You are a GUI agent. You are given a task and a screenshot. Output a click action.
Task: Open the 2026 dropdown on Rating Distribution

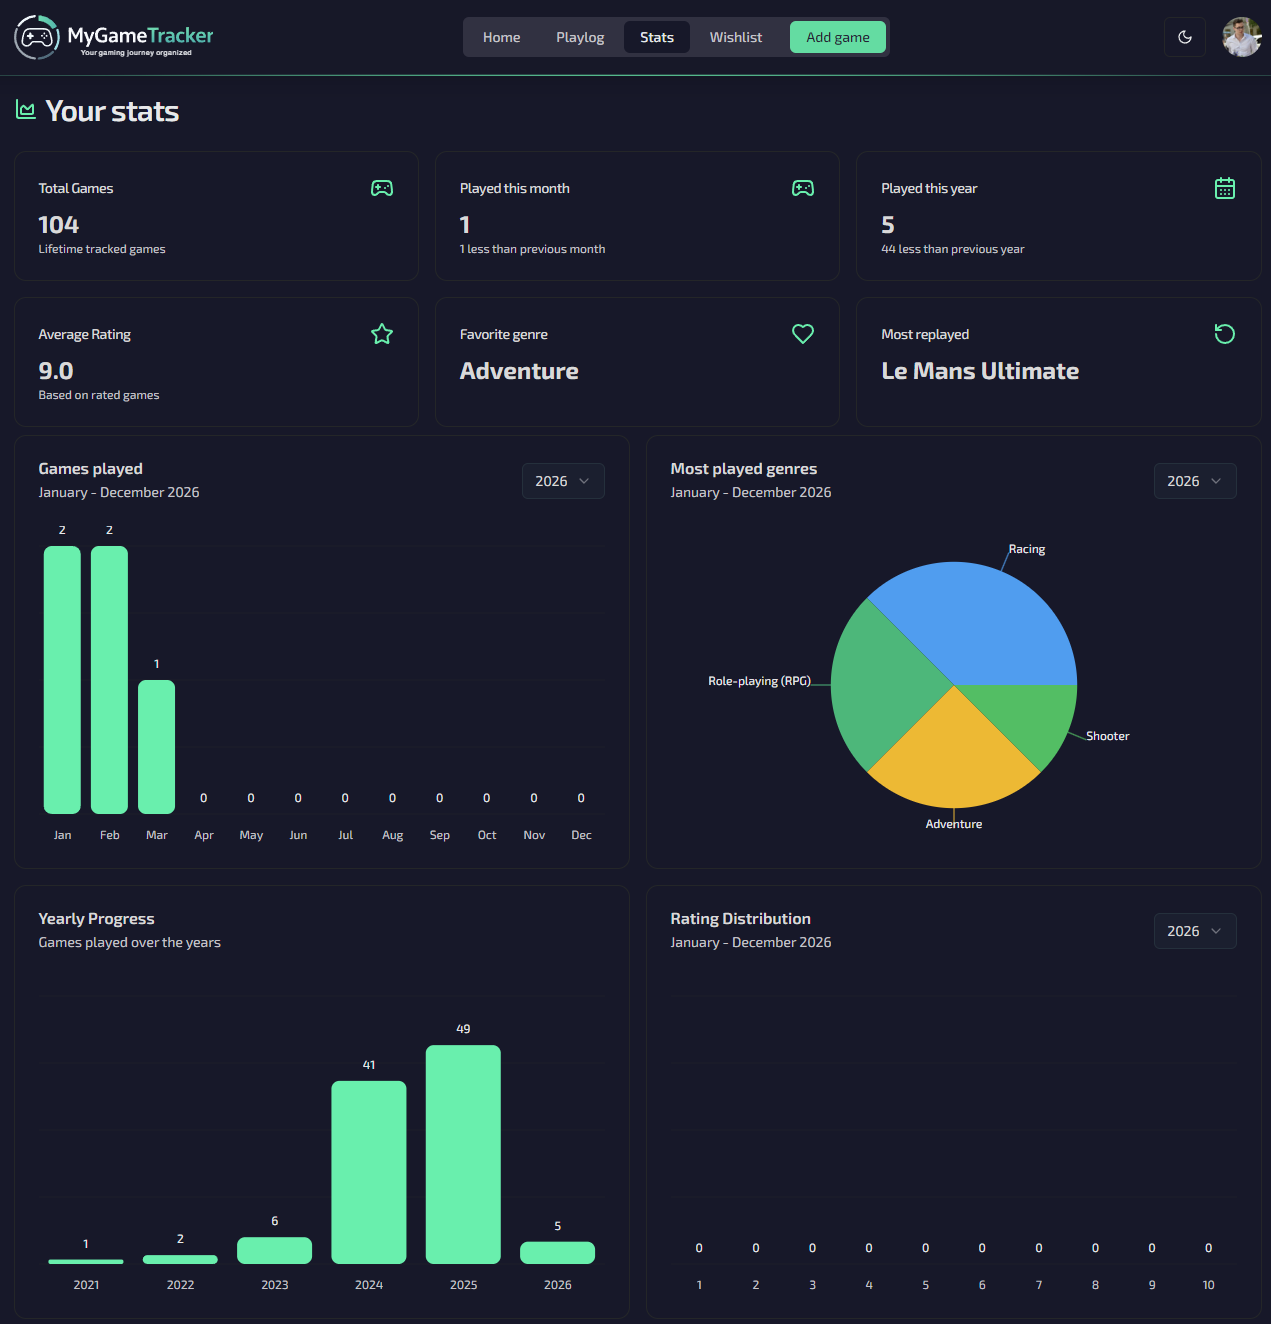pos(1195,931)
